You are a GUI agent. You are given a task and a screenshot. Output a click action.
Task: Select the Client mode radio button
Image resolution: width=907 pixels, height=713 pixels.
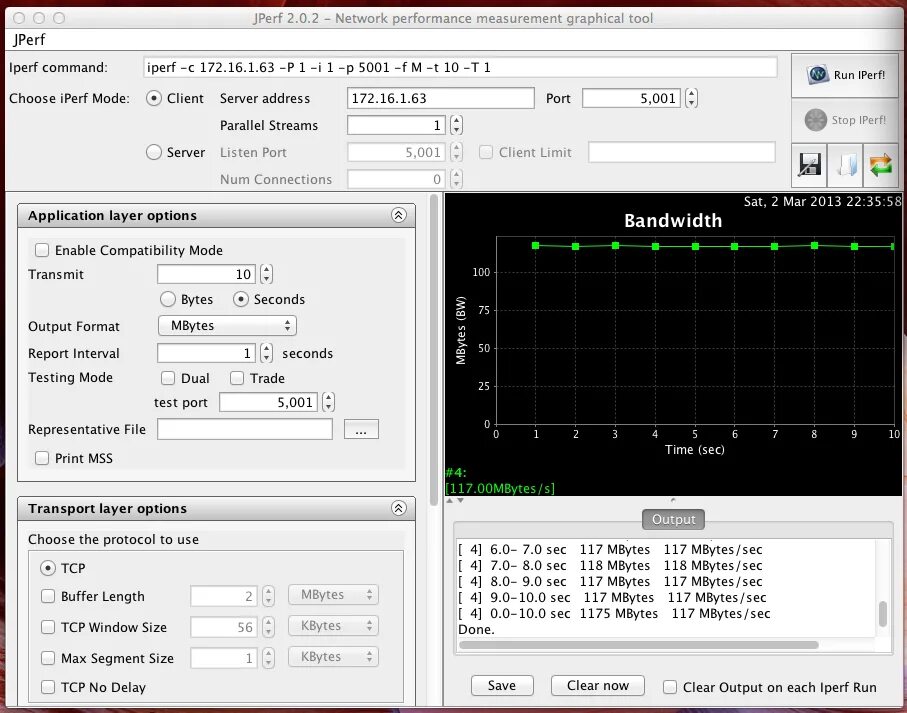pyautogui.click(x=153, y=98)
